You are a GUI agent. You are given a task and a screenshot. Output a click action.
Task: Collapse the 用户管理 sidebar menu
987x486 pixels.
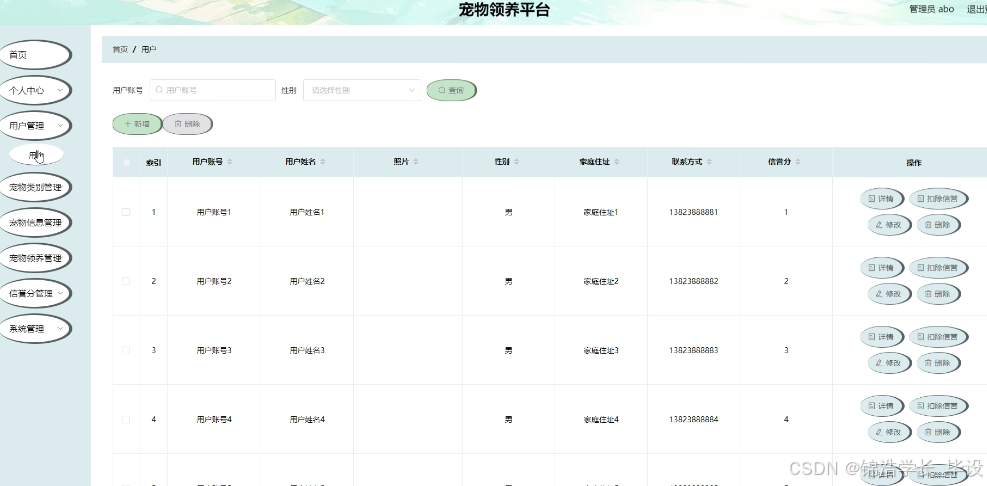(35, 125)
